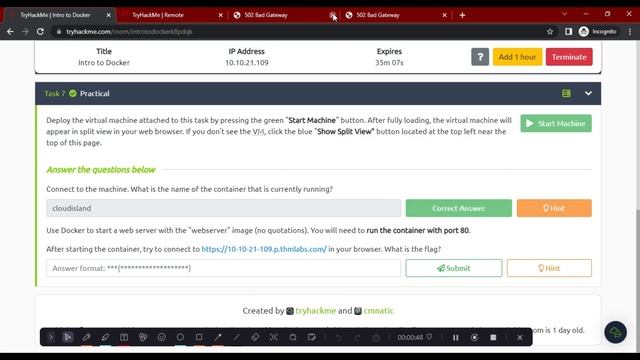Collapse the Task 7 Practical section
640x360 pixels.
pos(588,93)
